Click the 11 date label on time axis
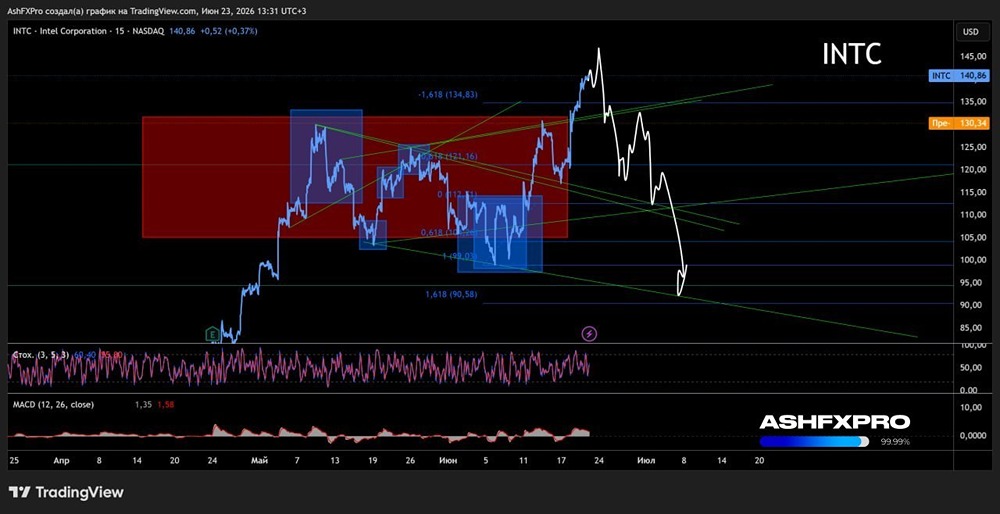 (523, 460)
